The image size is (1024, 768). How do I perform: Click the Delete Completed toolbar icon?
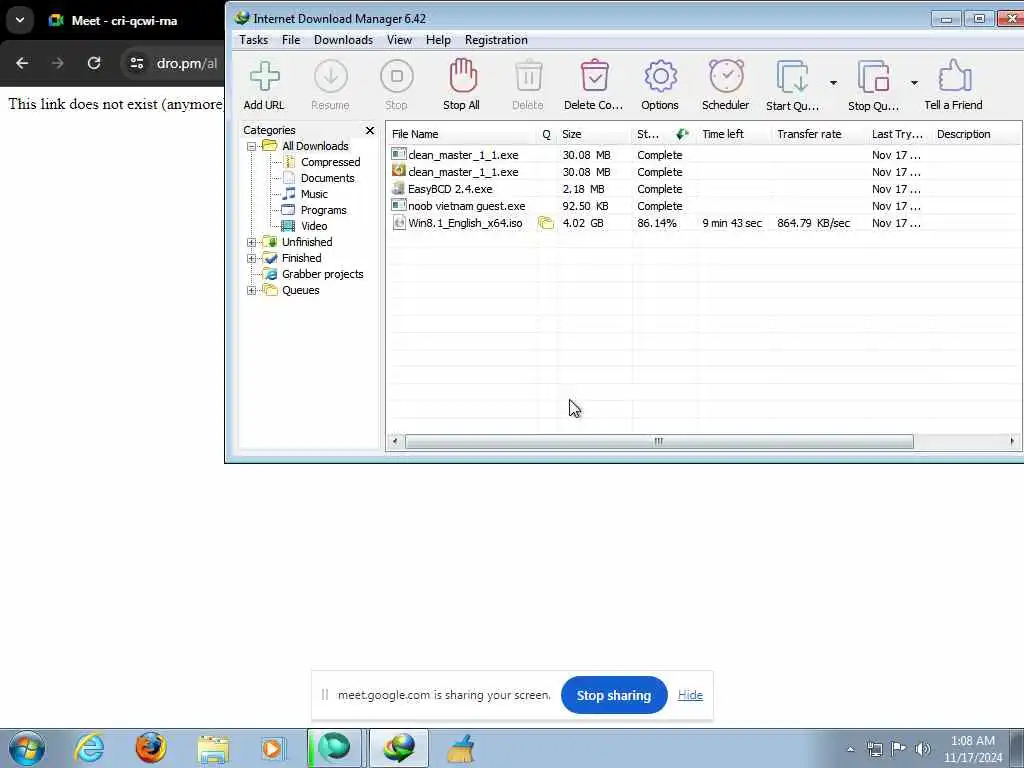pos(594,76)
